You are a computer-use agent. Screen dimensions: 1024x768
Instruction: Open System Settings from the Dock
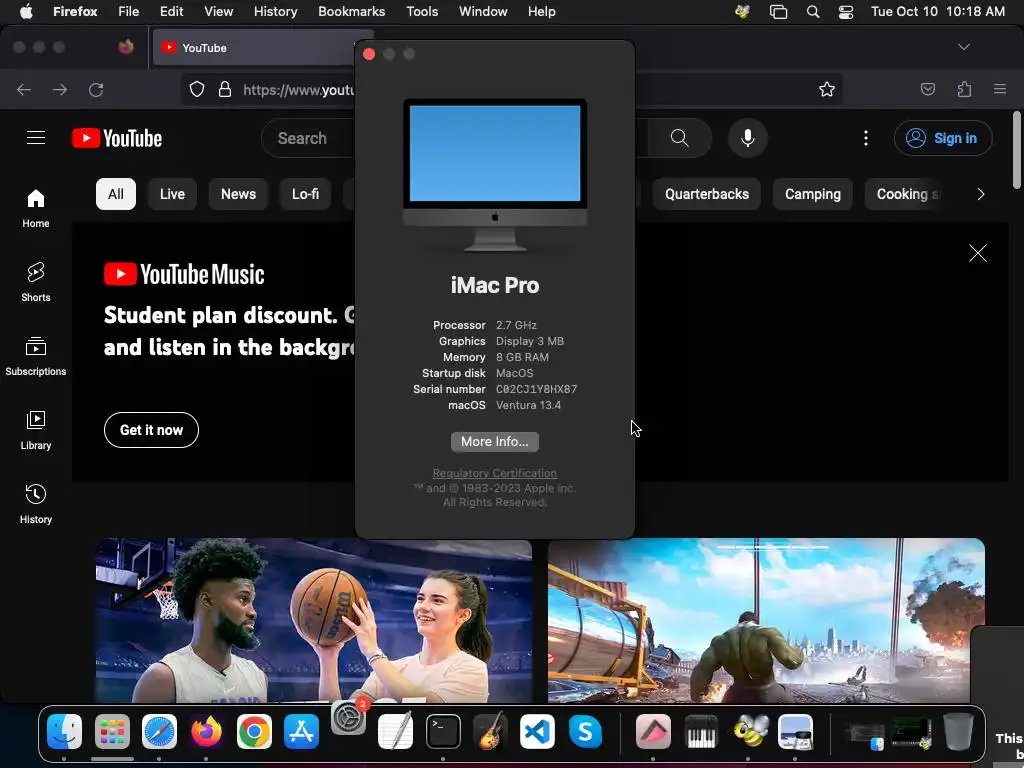pos(349,718)
